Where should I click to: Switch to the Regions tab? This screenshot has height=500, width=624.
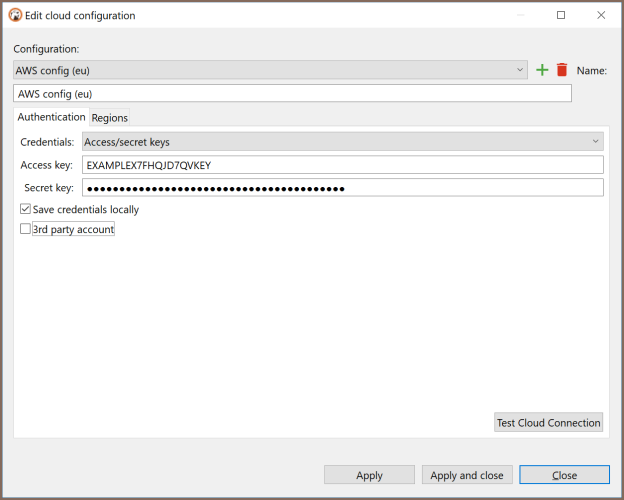109,118
